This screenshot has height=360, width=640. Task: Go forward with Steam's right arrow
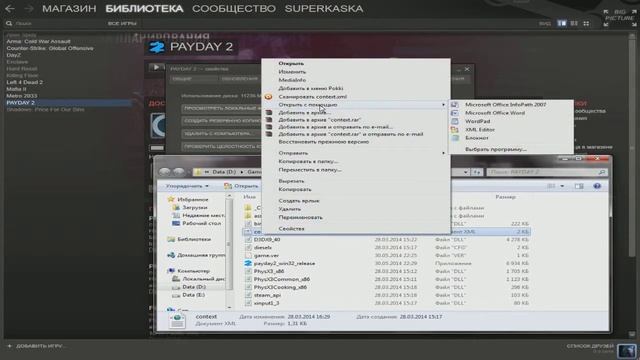(29, 8)
